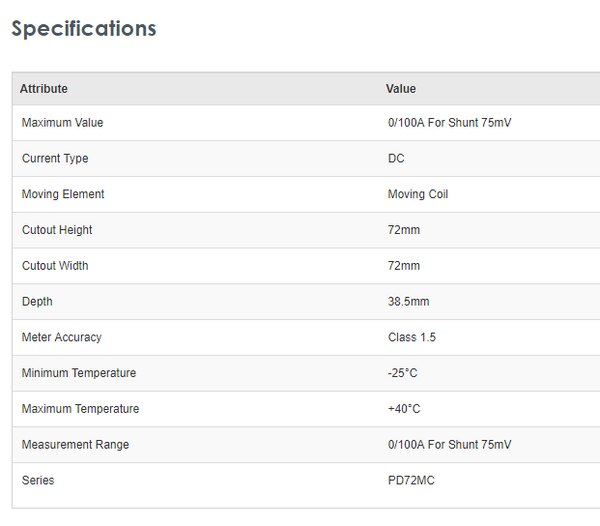This screenshot has height=526, width=600.
Task: Select the PD72MC series value
Action: pyautogui.click(x=411, y=481)
